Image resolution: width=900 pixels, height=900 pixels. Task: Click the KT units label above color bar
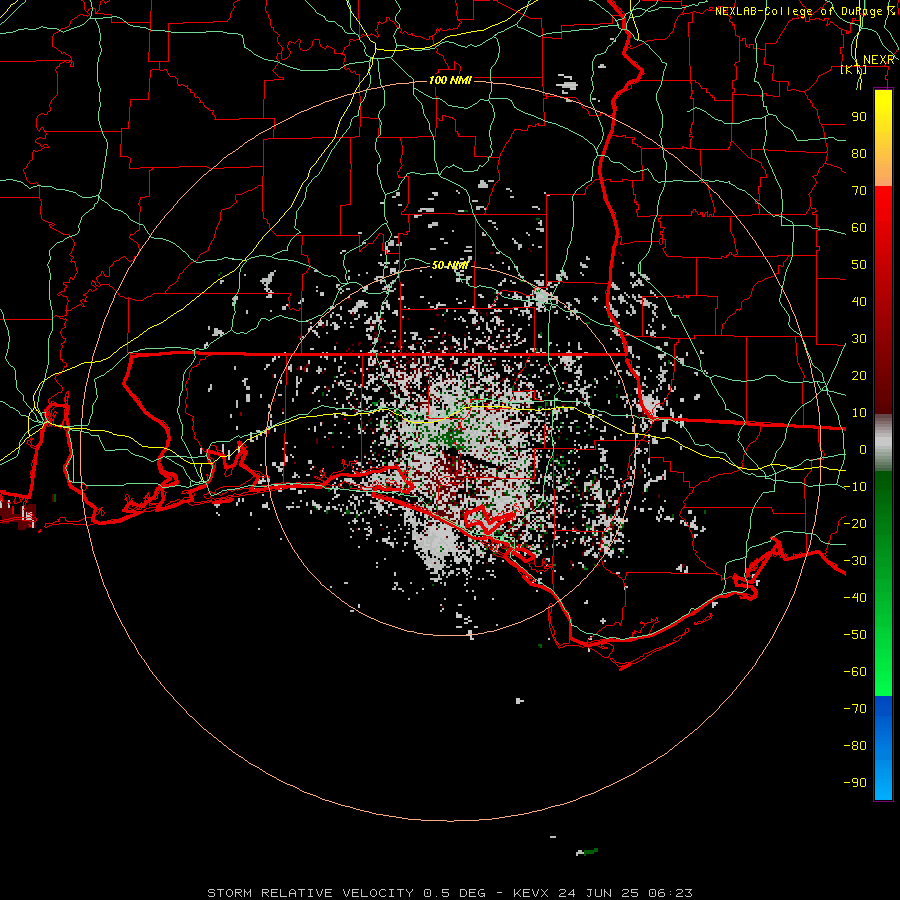pos(854,70)
